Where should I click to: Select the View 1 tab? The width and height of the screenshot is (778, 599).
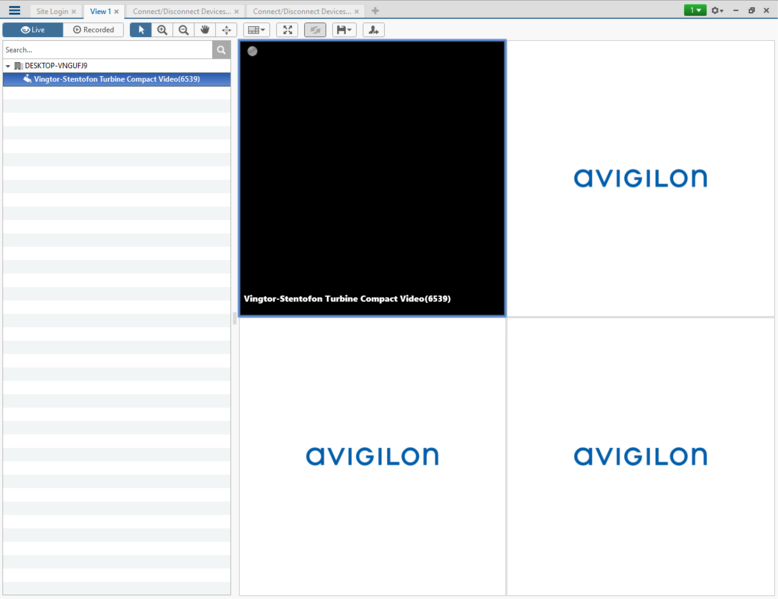100,11
